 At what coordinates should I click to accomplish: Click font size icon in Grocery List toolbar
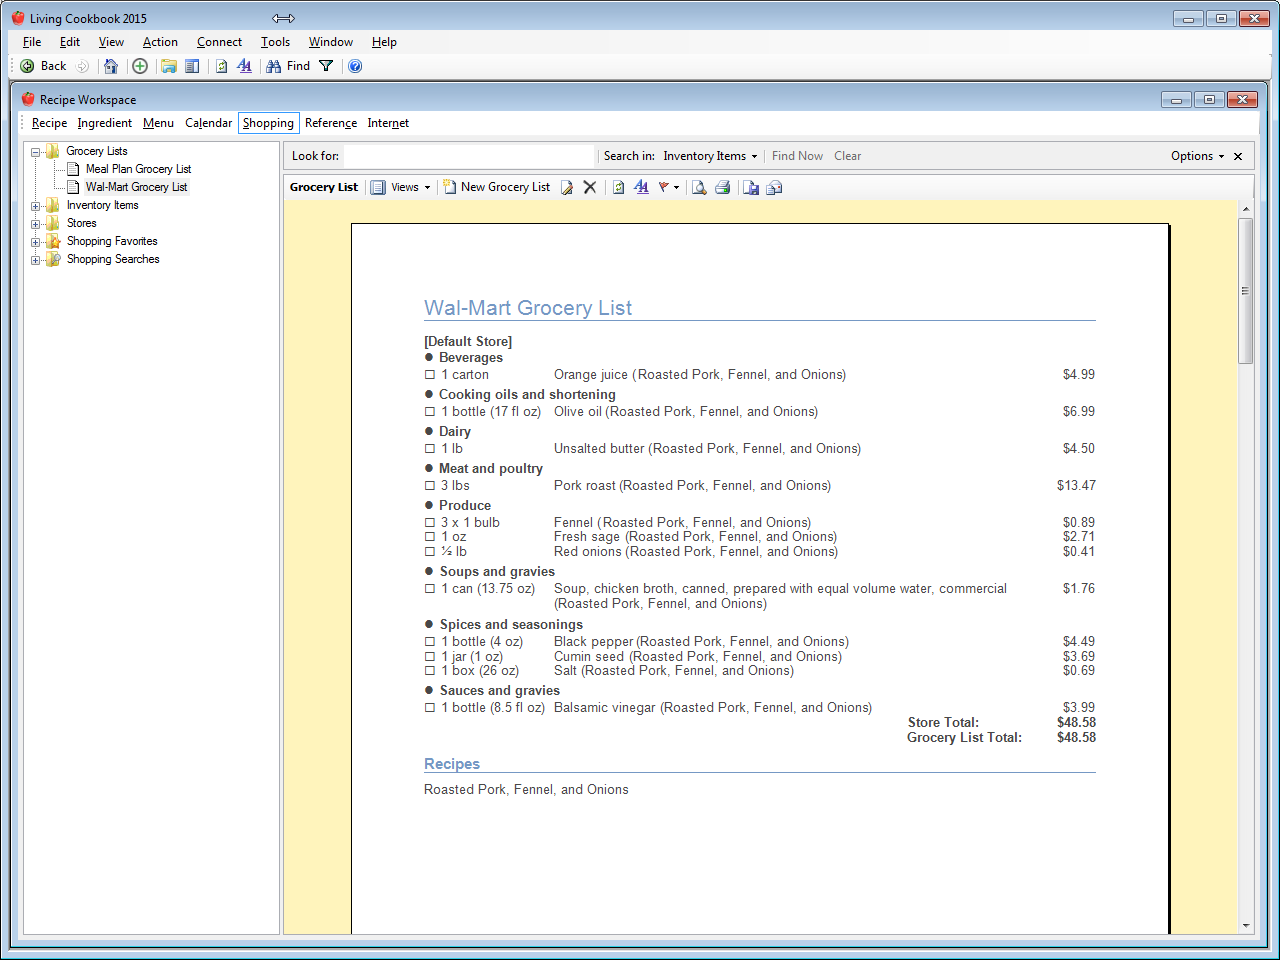tap(641, 187)
